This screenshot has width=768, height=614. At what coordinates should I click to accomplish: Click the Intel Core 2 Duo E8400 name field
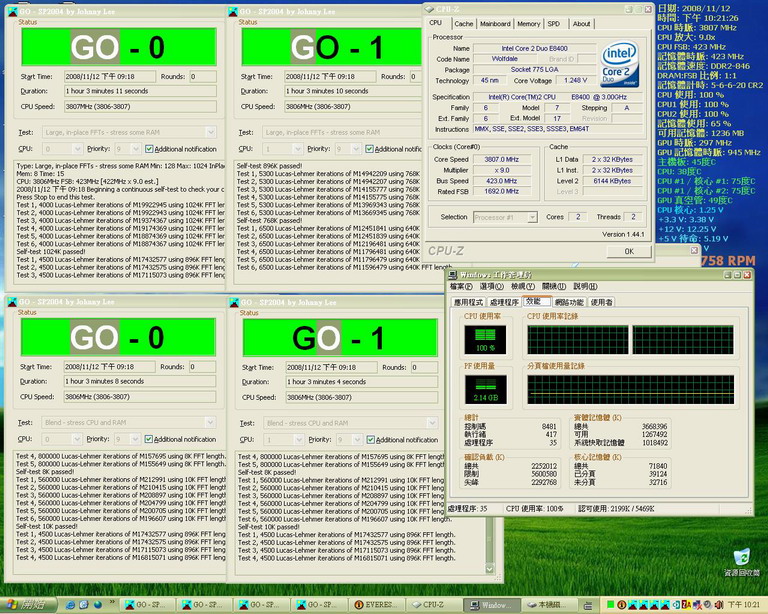point(534,48)
